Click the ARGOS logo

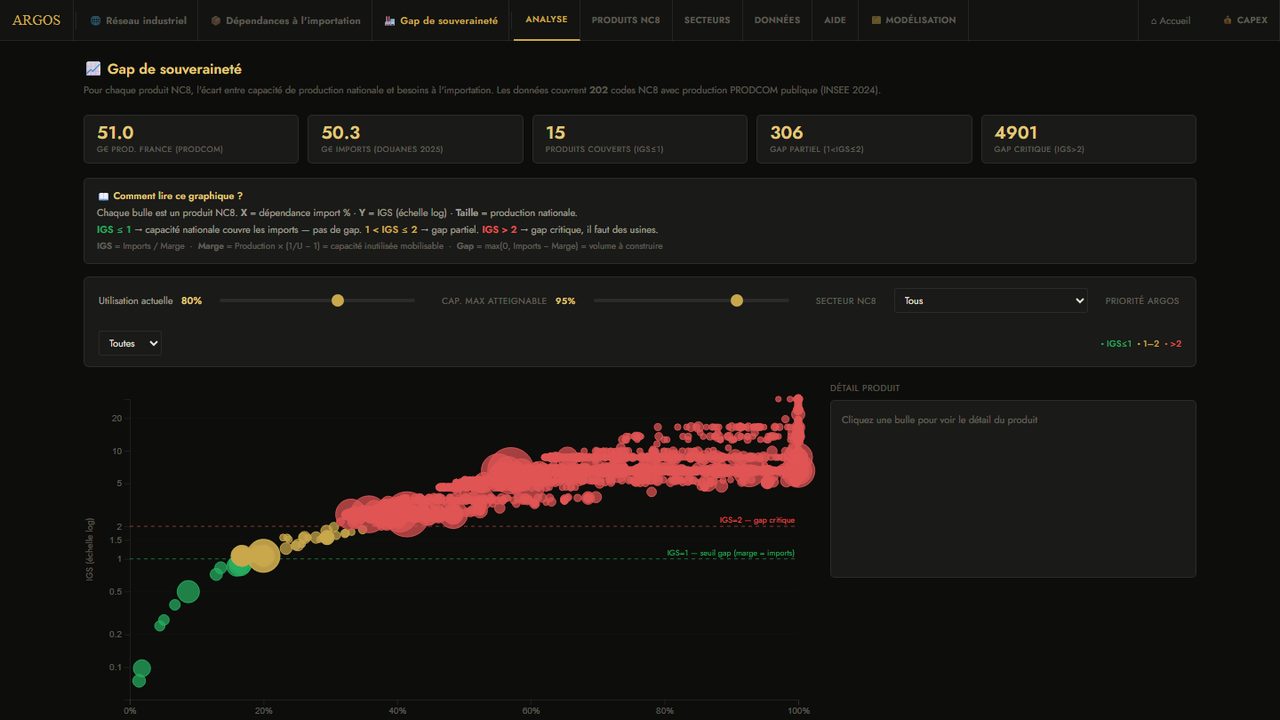pyautogui.click(x=36, y=20)
